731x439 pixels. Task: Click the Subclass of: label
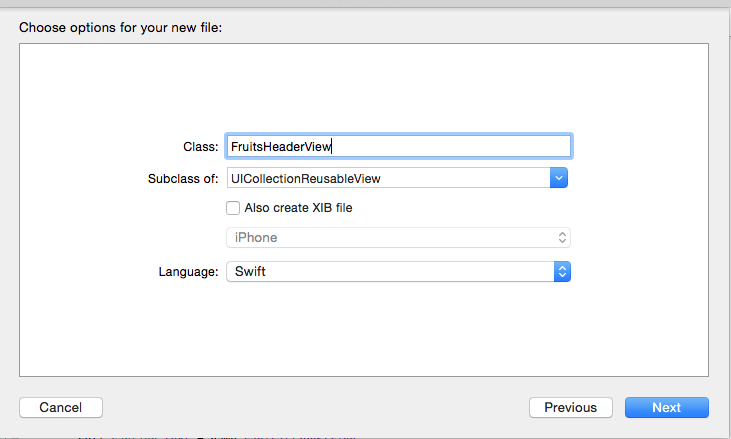pos(183,178)
